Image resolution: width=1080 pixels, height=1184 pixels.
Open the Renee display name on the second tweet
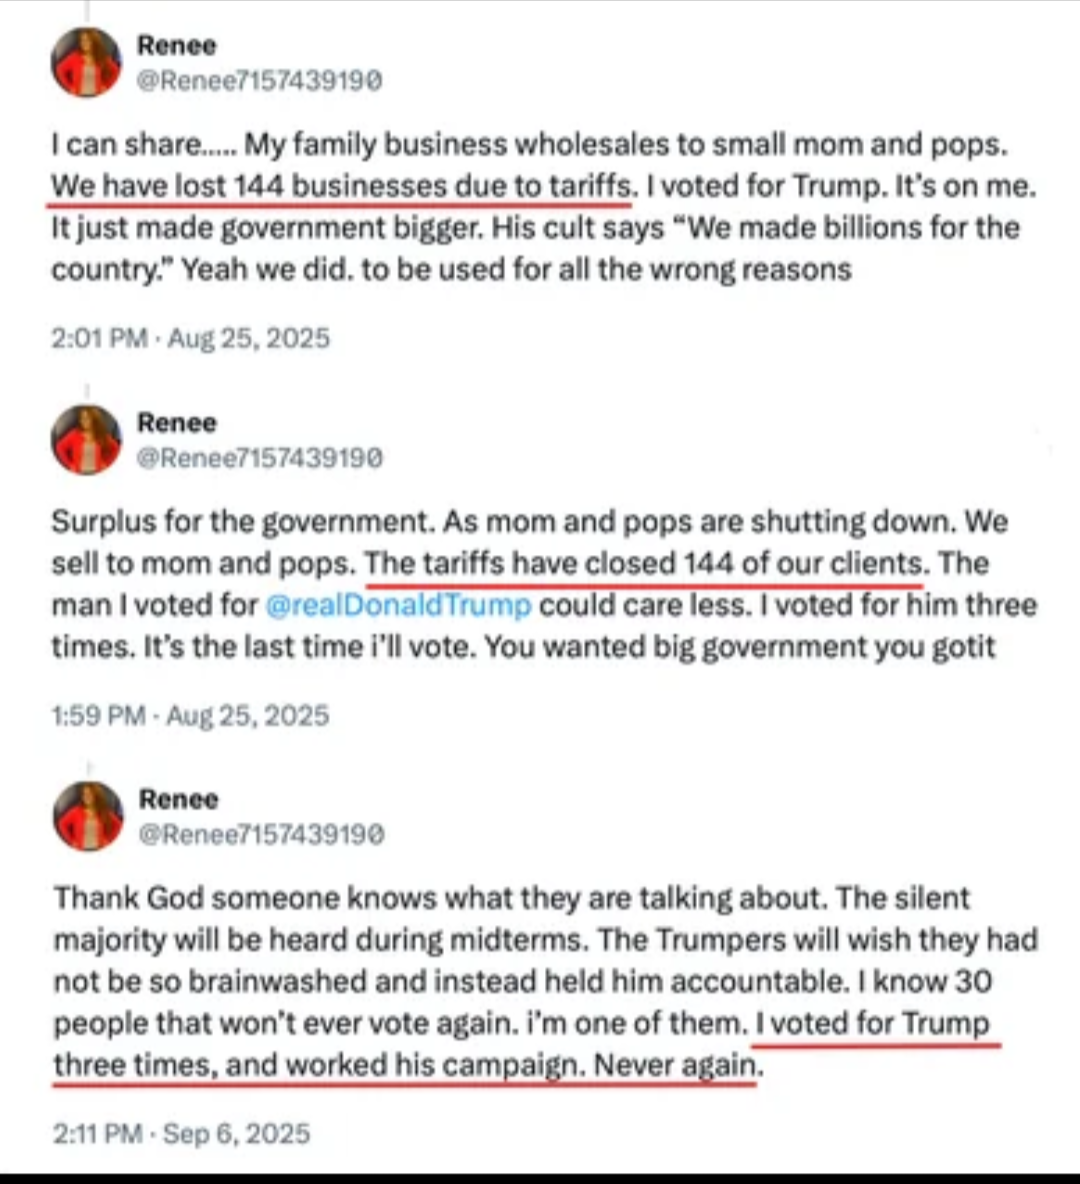pyautogui.click(x=176, y=423)
